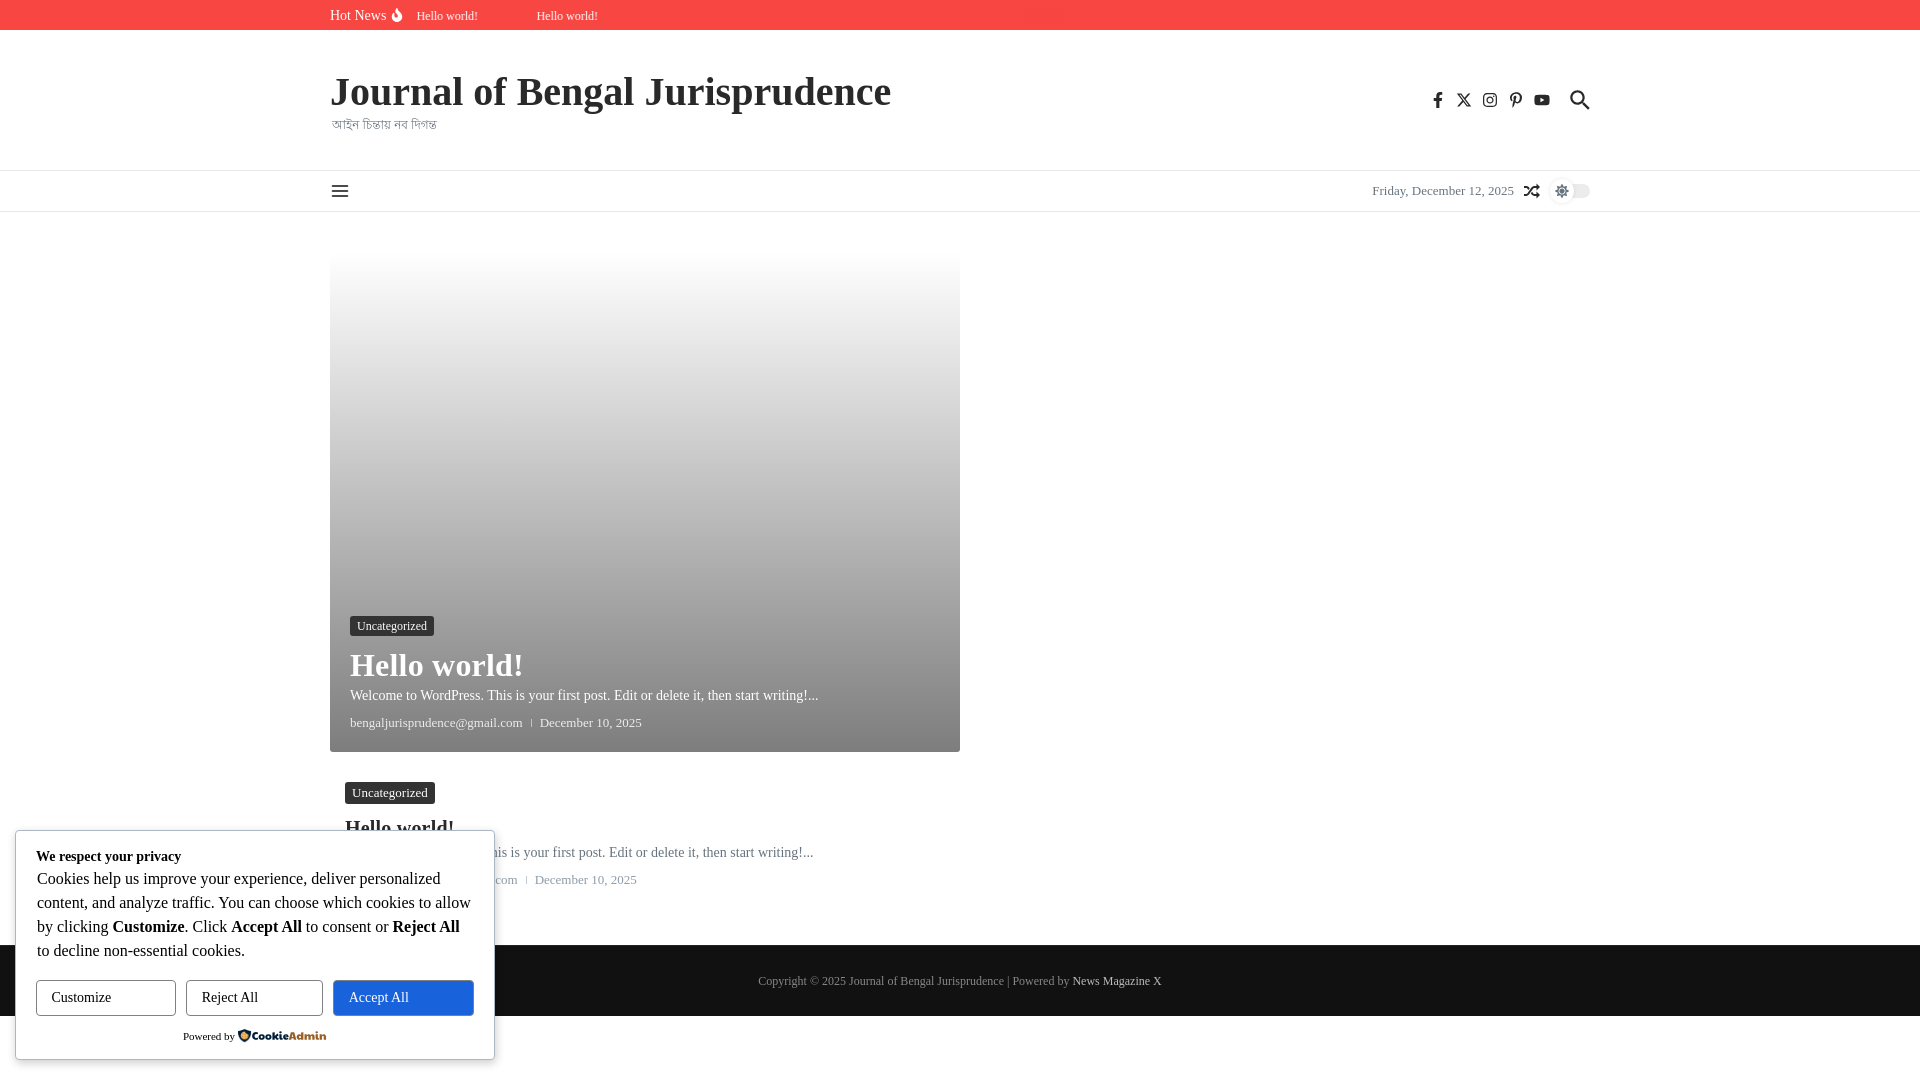Screen dimensions: 1920x1080
Task: Open the Facebook social icon
Action: [x=1438, y=100]
